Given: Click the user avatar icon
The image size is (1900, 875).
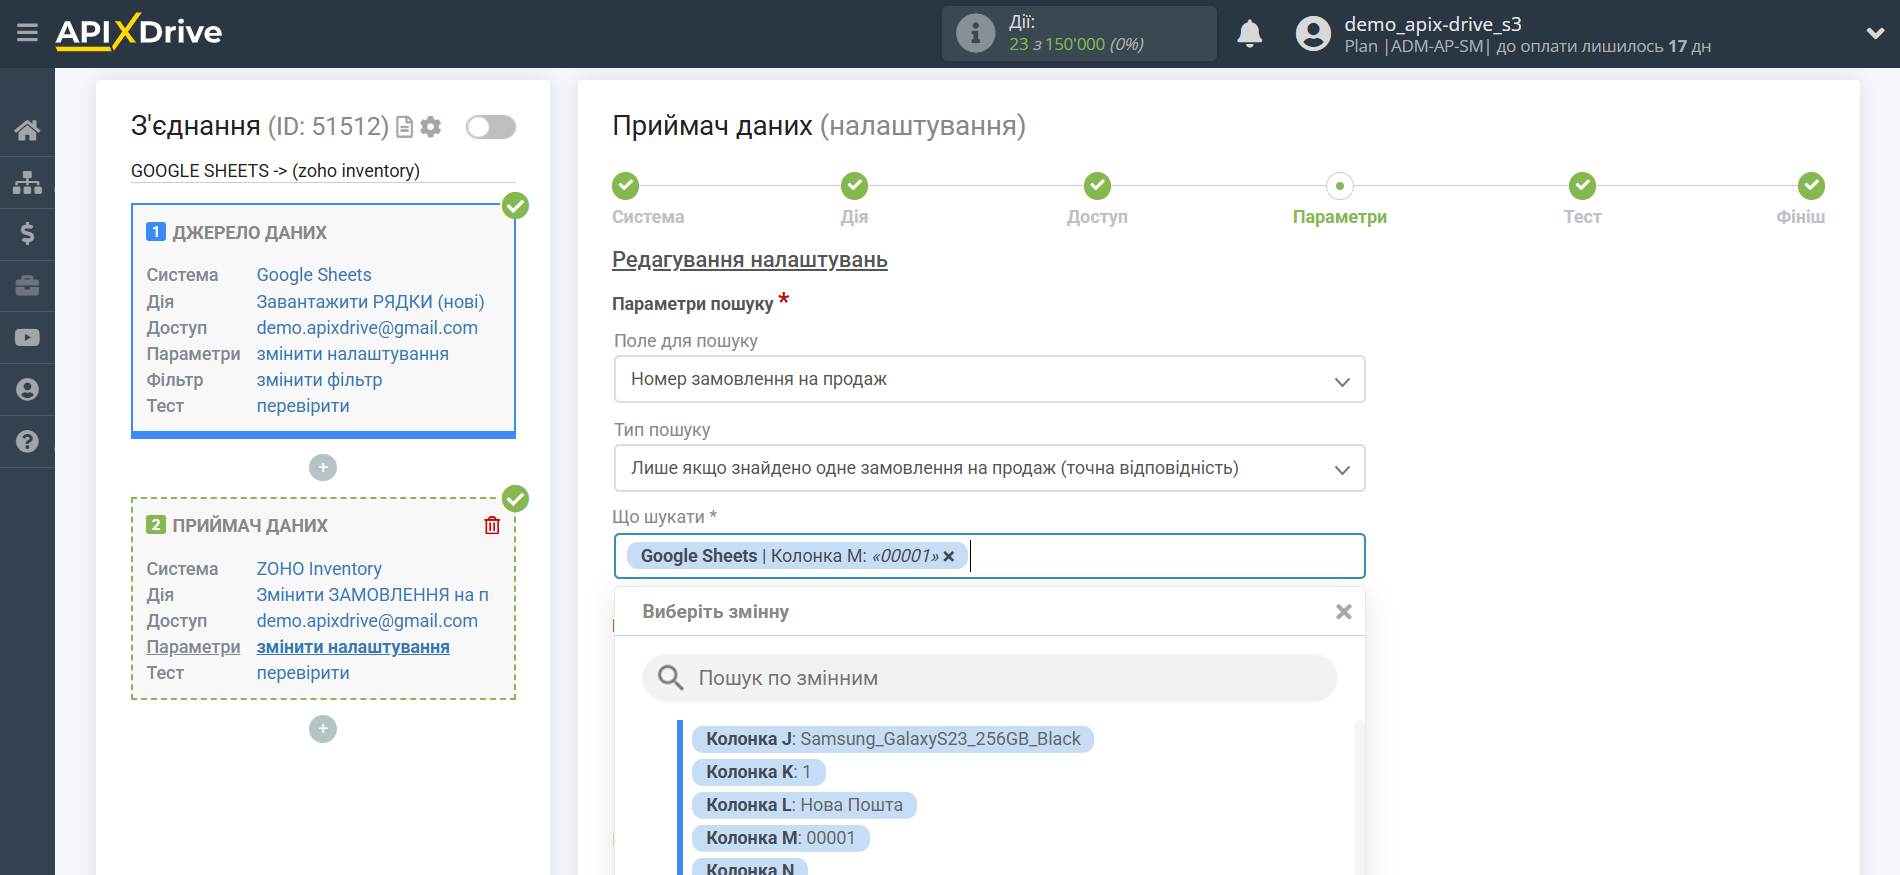Looking at the screenshot, I should (x=1313, y=34).
